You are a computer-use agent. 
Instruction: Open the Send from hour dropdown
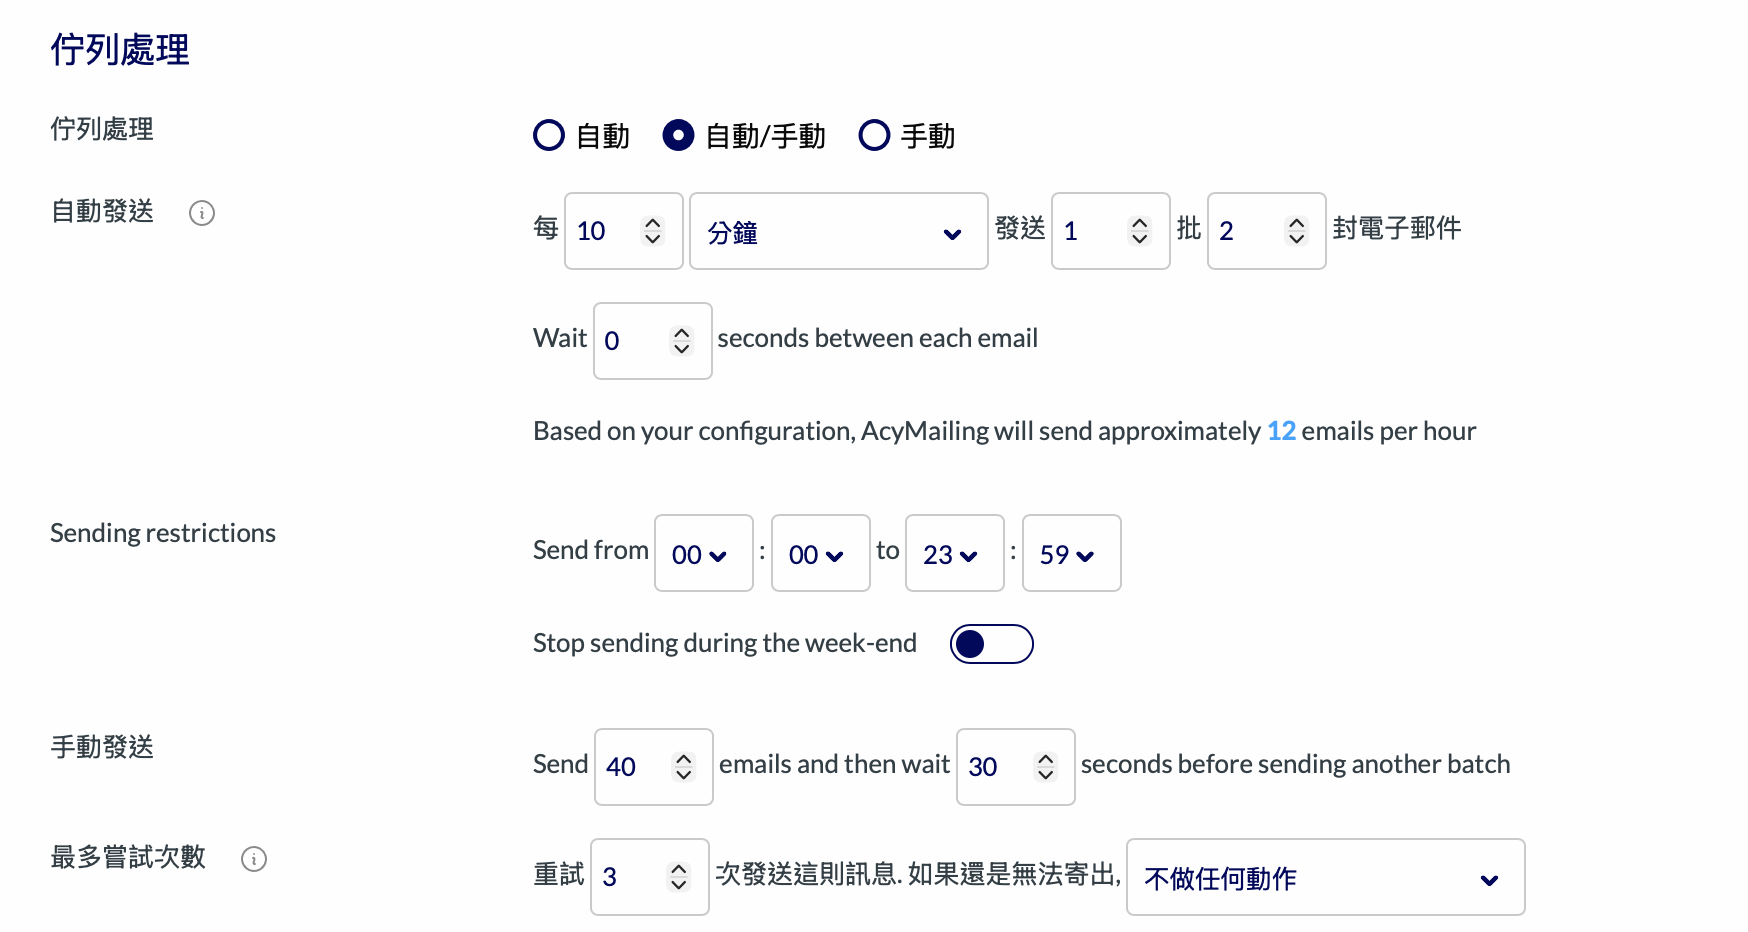point(703,554)
